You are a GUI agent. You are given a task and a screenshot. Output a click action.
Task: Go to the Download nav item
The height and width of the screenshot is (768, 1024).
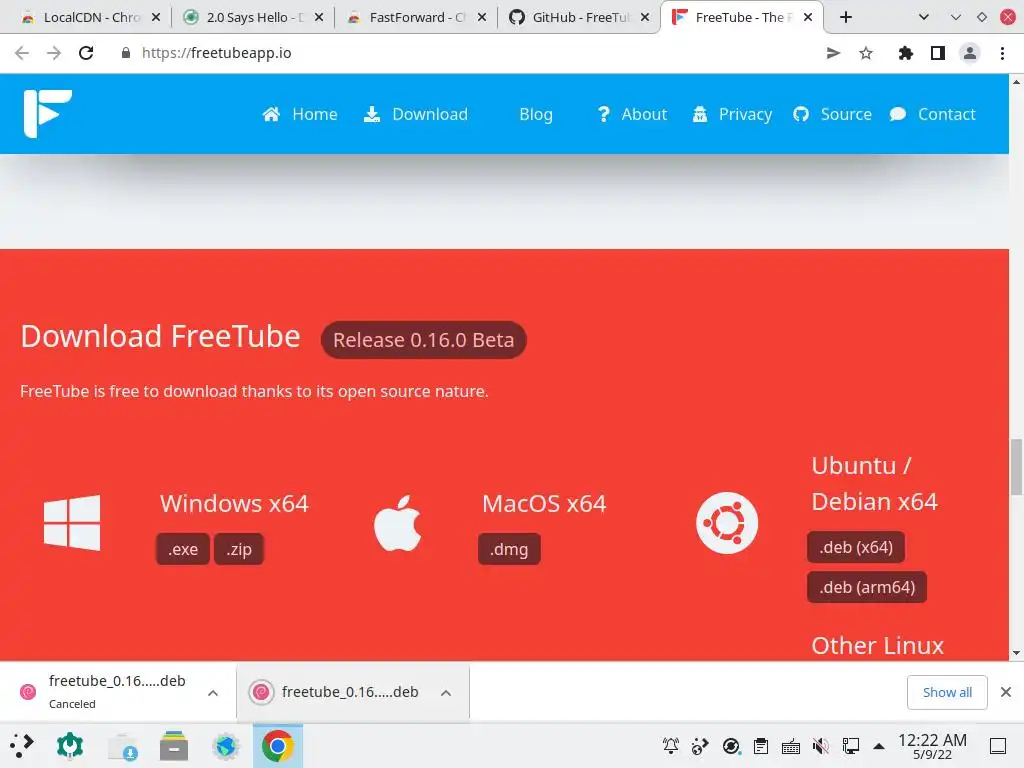415,114
